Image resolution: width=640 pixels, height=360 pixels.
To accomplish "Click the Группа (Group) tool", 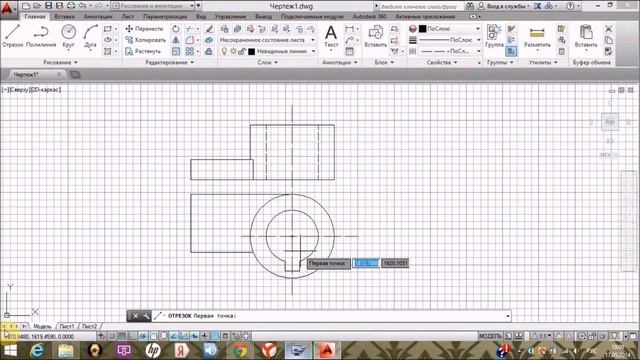I will click(494, 36).
